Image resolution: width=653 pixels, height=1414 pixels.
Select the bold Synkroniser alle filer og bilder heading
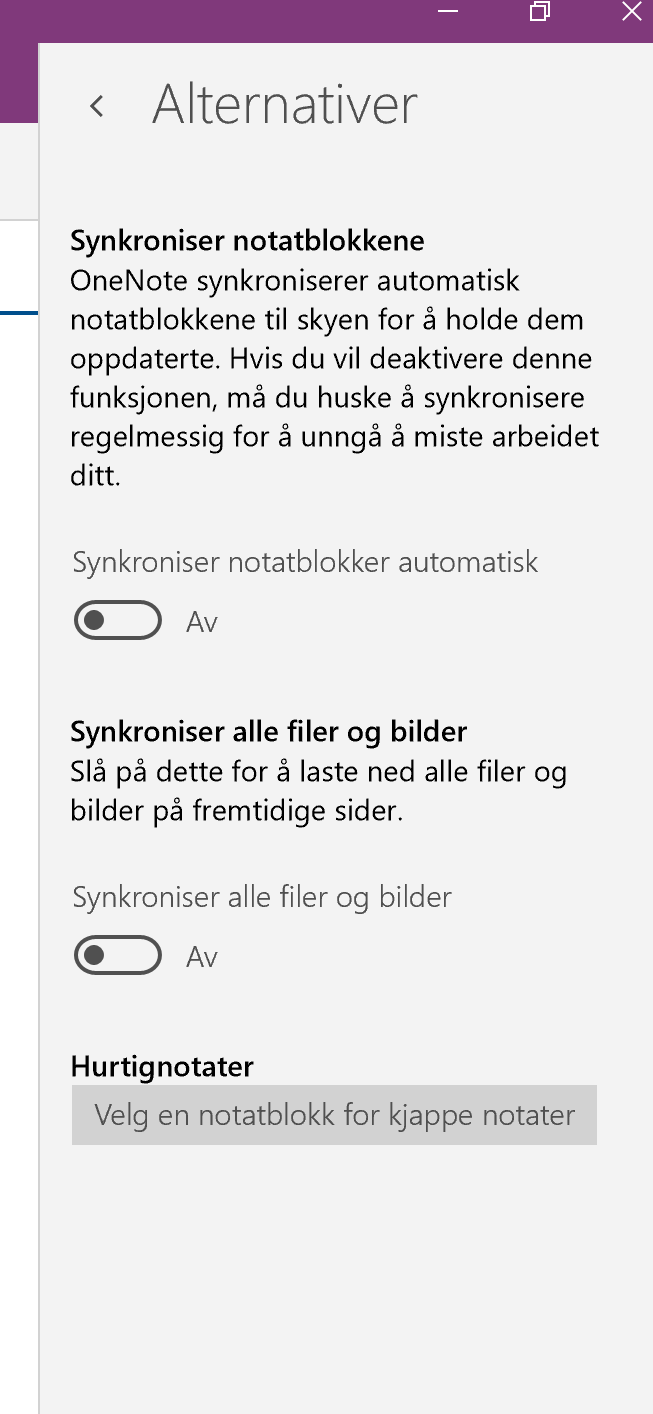(269, 732)
